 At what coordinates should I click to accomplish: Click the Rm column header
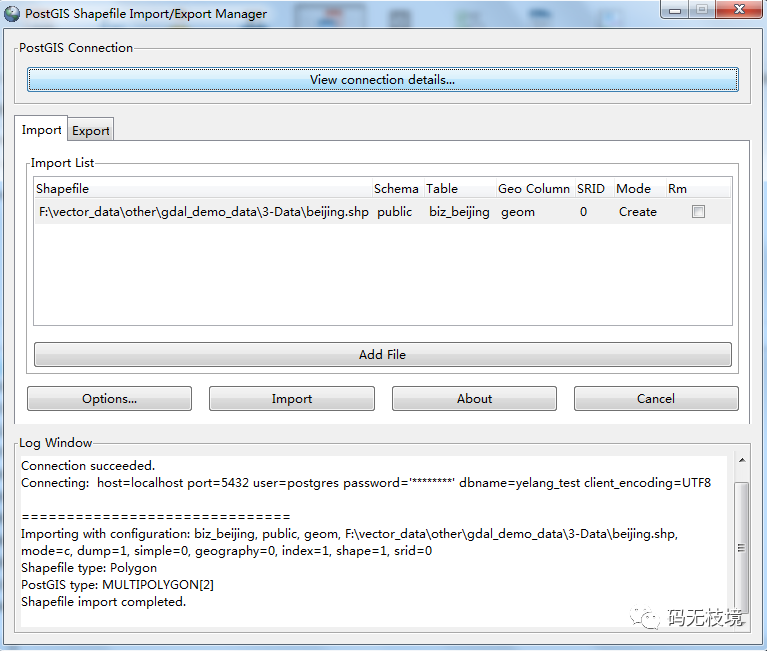click(698, 189)
